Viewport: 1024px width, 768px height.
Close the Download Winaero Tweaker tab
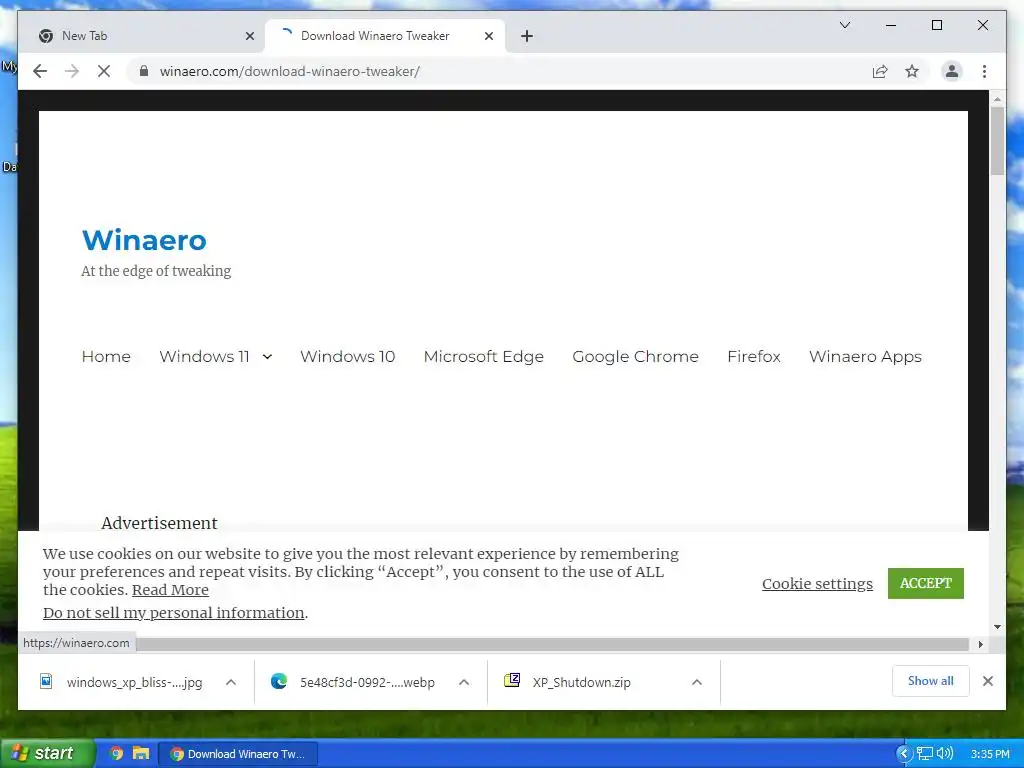tap(488, 36)
